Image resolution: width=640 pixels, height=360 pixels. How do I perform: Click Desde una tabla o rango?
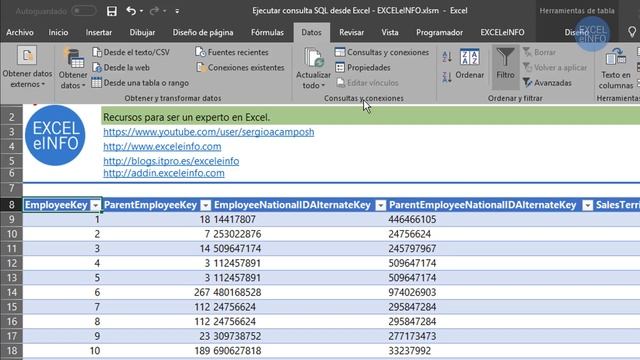140,83
